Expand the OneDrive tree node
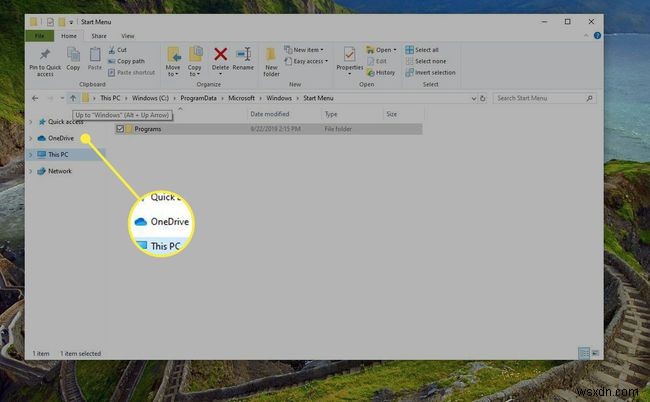 click(30, 138)
